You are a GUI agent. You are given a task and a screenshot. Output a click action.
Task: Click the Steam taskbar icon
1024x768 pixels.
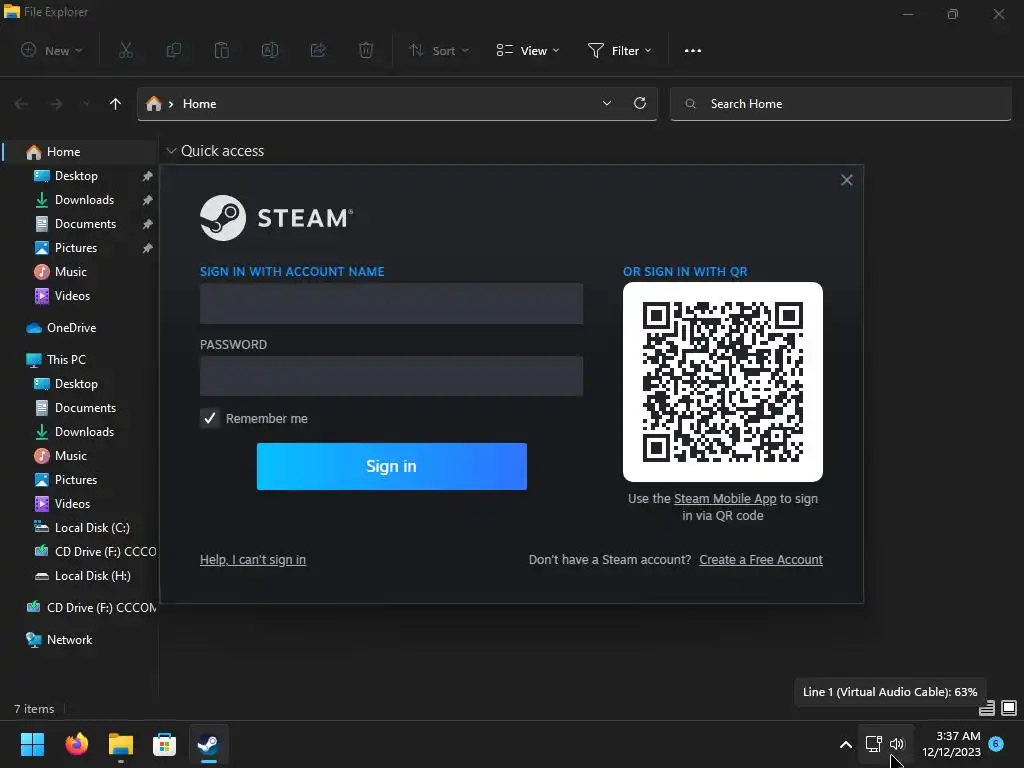pyautogui.click(x=209, y=744)
